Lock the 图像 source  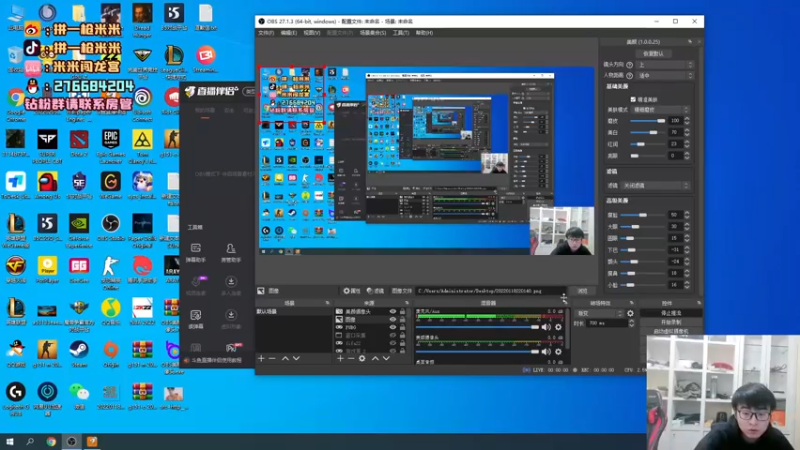[403, 319]
